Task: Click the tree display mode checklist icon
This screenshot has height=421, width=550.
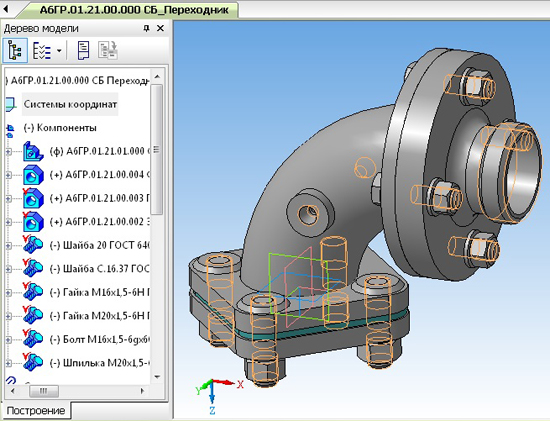Action: tap(42, 51)
